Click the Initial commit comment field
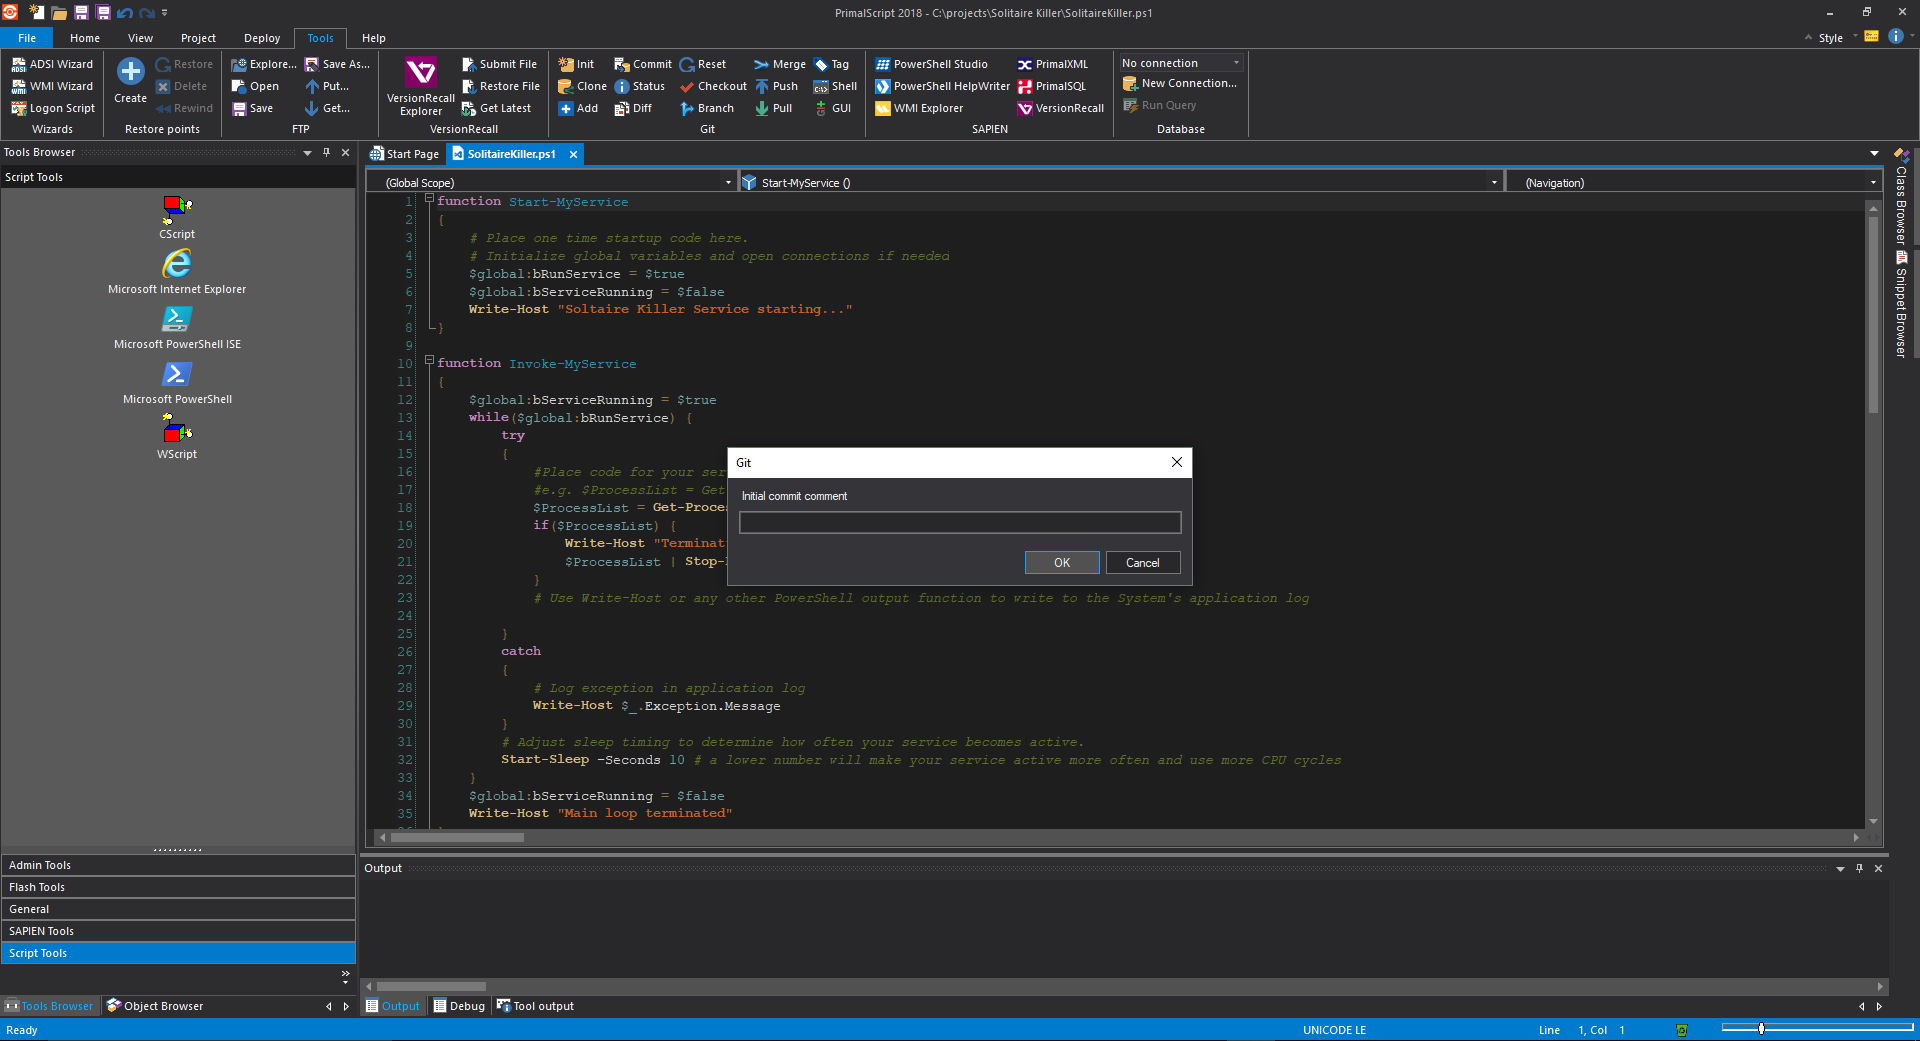1920x1041 pixels. tap(960, 523)
